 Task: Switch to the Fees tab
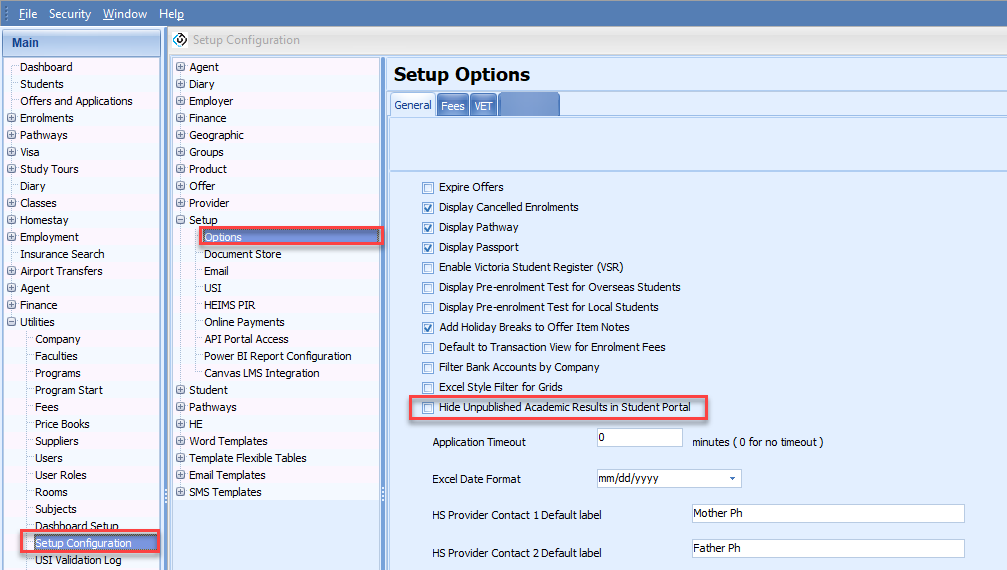click(453, 106)
